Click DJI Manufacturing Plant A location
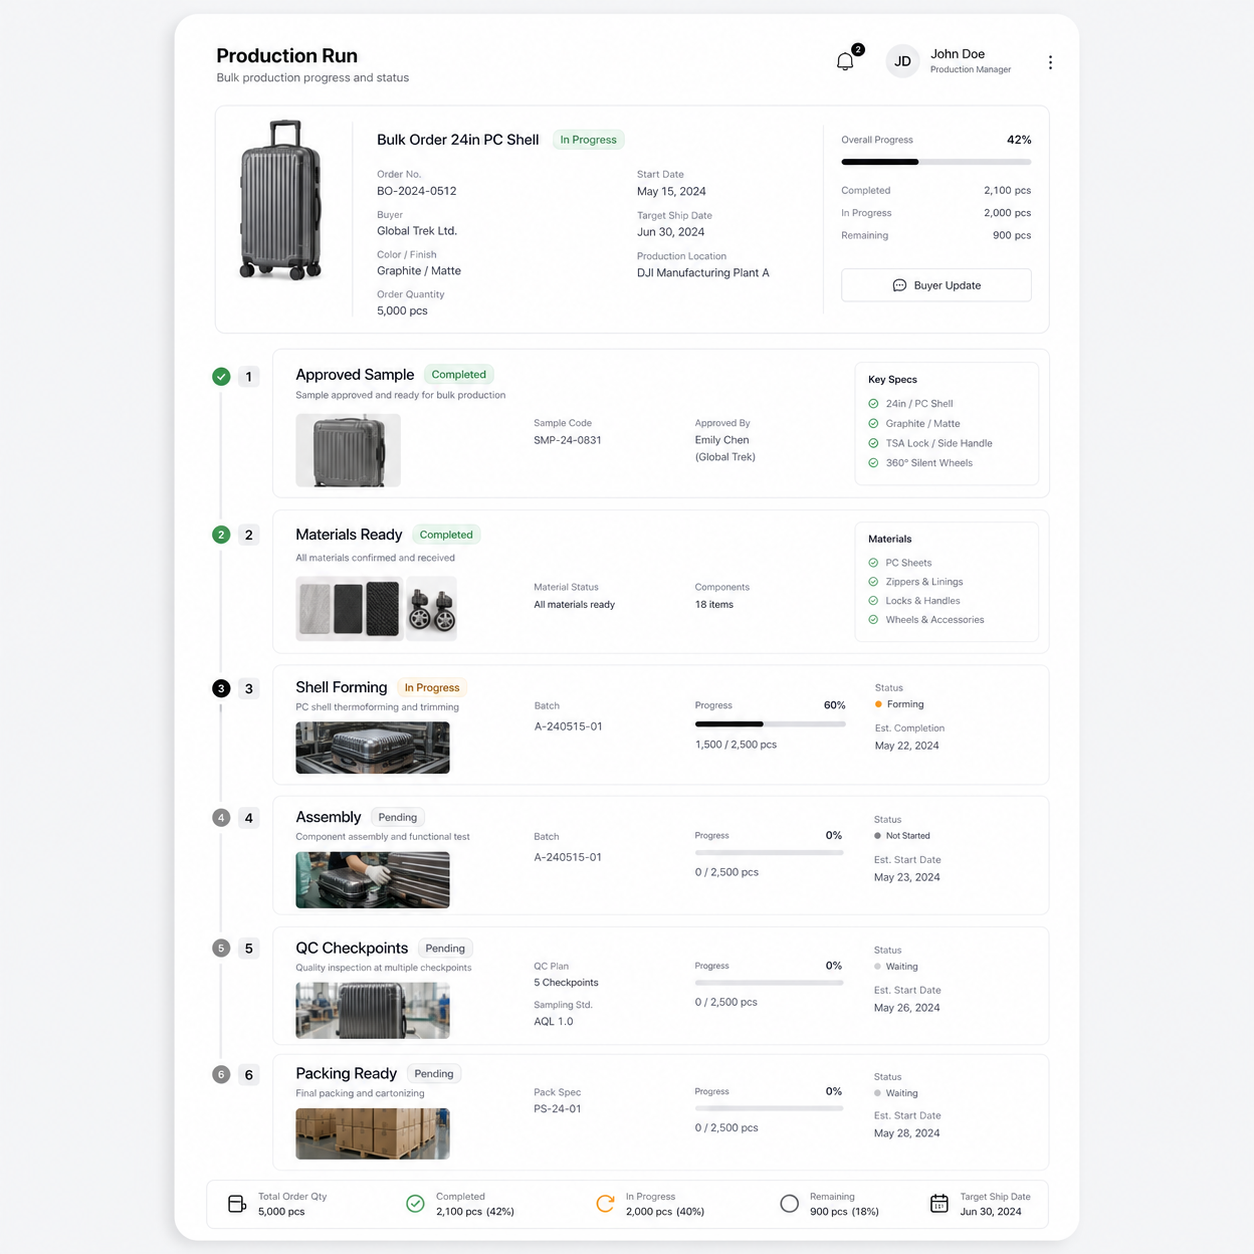1254x1254 pixels. coord(703,273)
